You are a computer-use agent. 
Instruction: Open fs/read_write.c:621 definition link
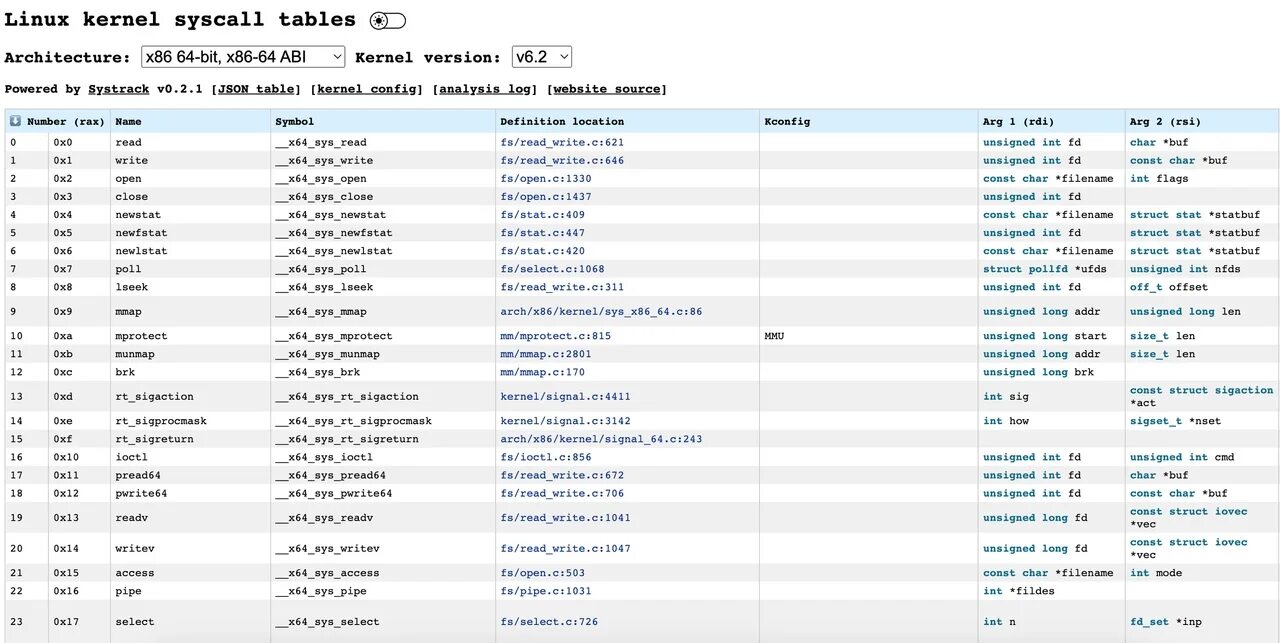coord(562,142)
